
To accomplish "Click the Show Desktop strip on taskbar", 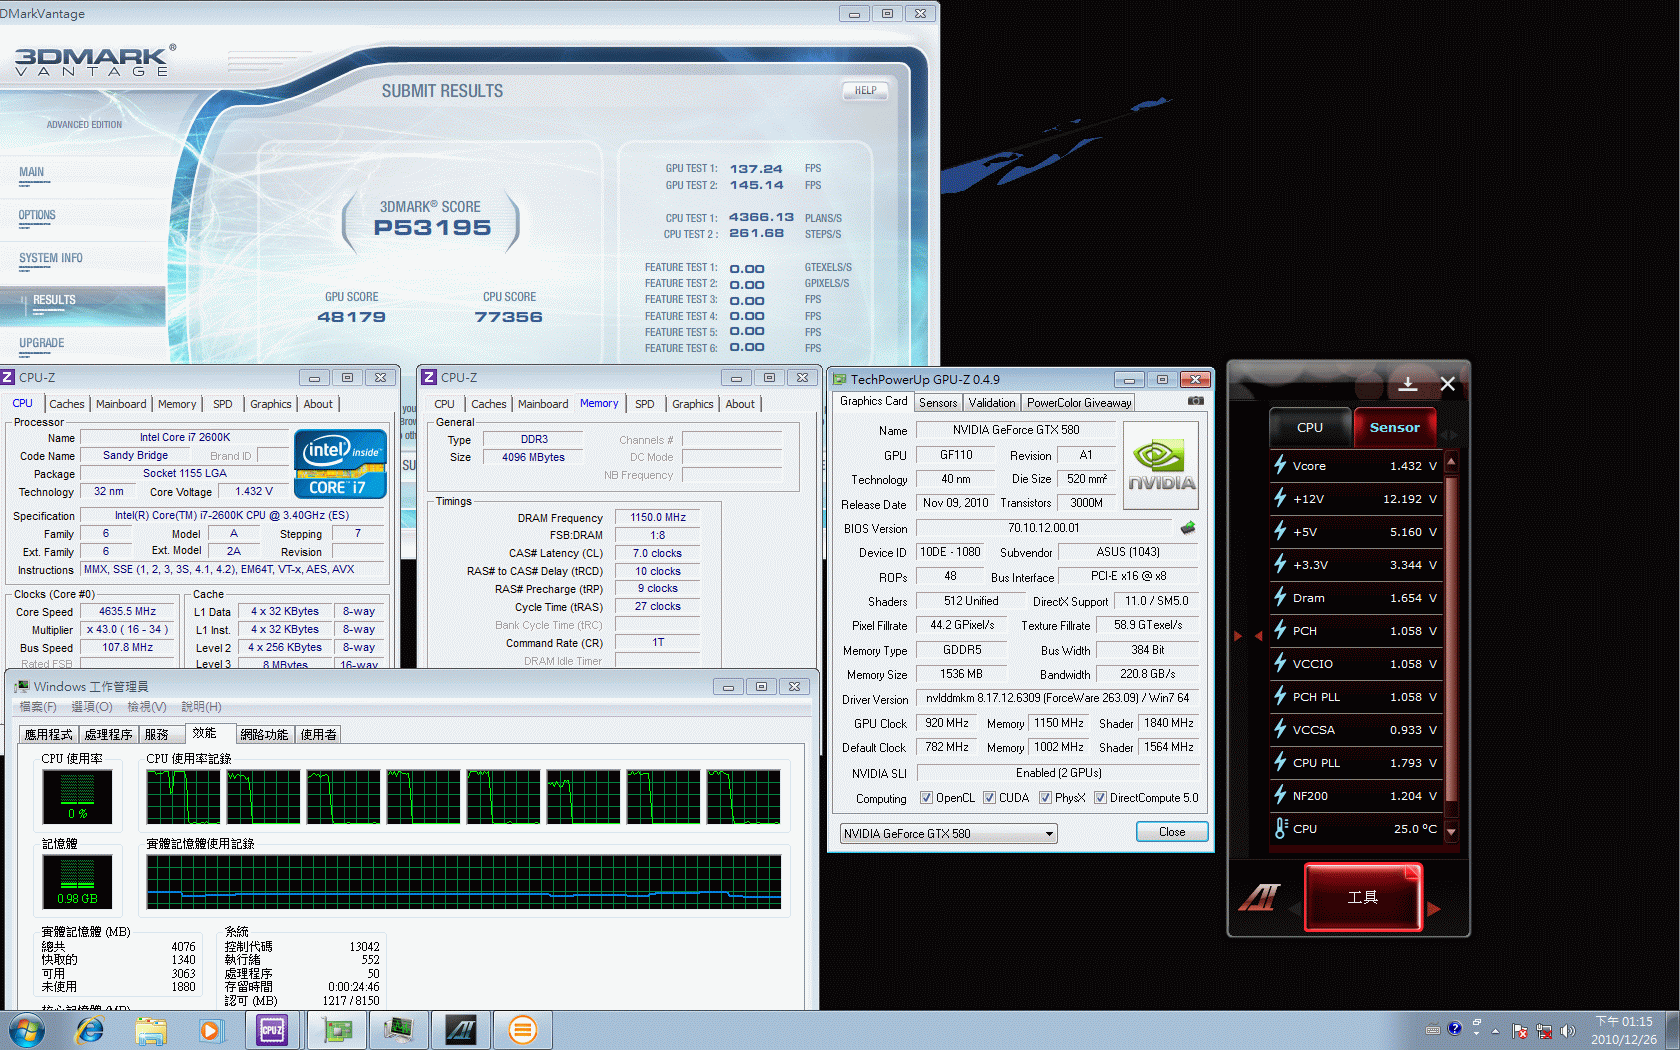I will (x=1672, y=1030).
